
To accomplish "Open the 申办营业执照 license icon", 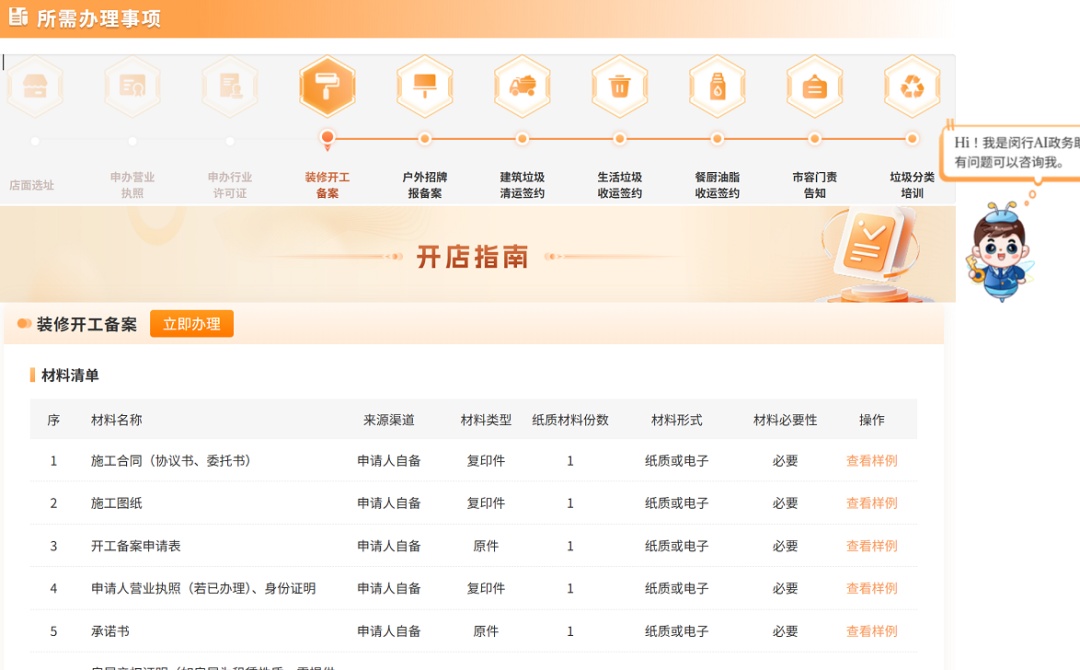I will 132,87.
